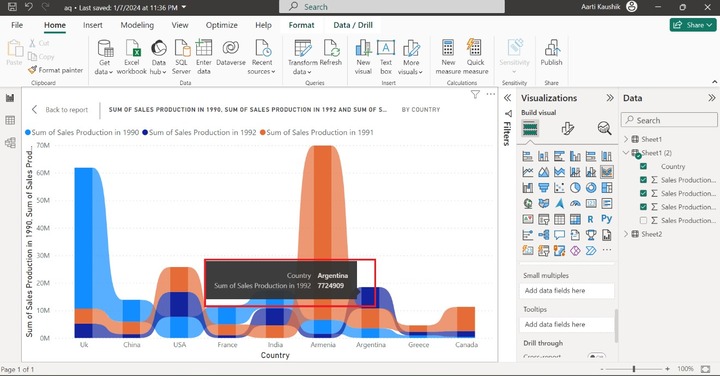
Task: Publish the report
Action: tap(551, 53)
